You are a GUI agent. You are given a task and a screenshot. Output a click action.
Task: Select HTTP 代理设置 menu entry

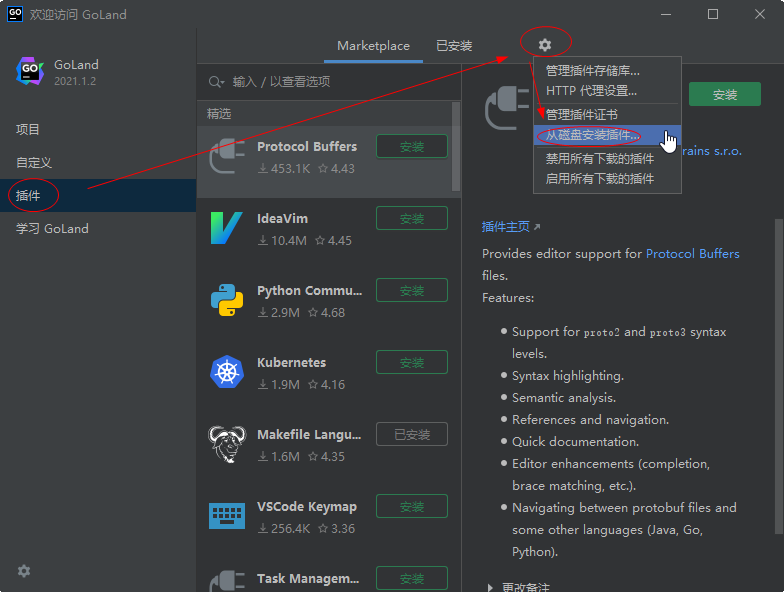[x=591, y=91]
